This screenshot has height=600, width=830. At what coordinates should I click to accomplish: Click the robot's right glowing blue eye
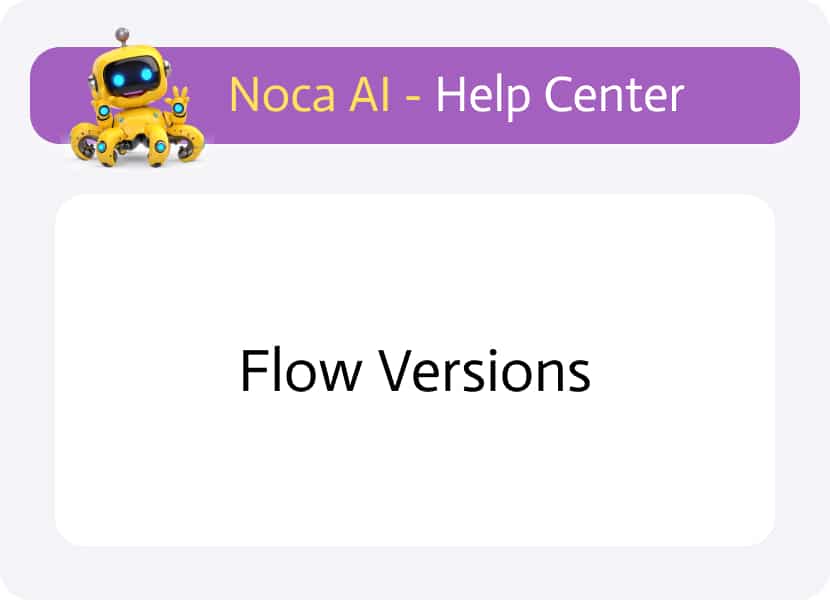point(146,74)
